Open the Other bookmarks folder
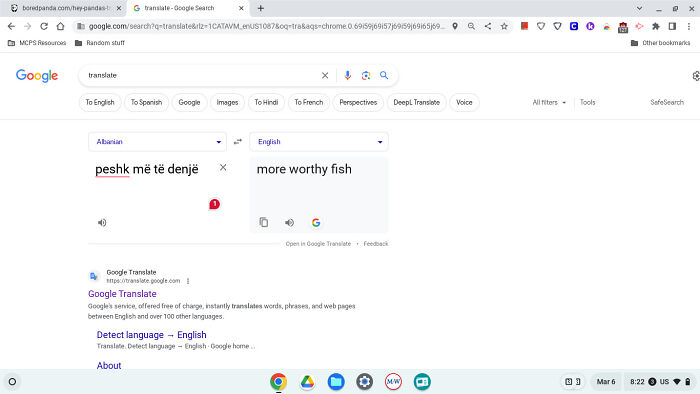The height and width of the screenshot is (394, 700). pyautogui.click(x=661, y=43)
